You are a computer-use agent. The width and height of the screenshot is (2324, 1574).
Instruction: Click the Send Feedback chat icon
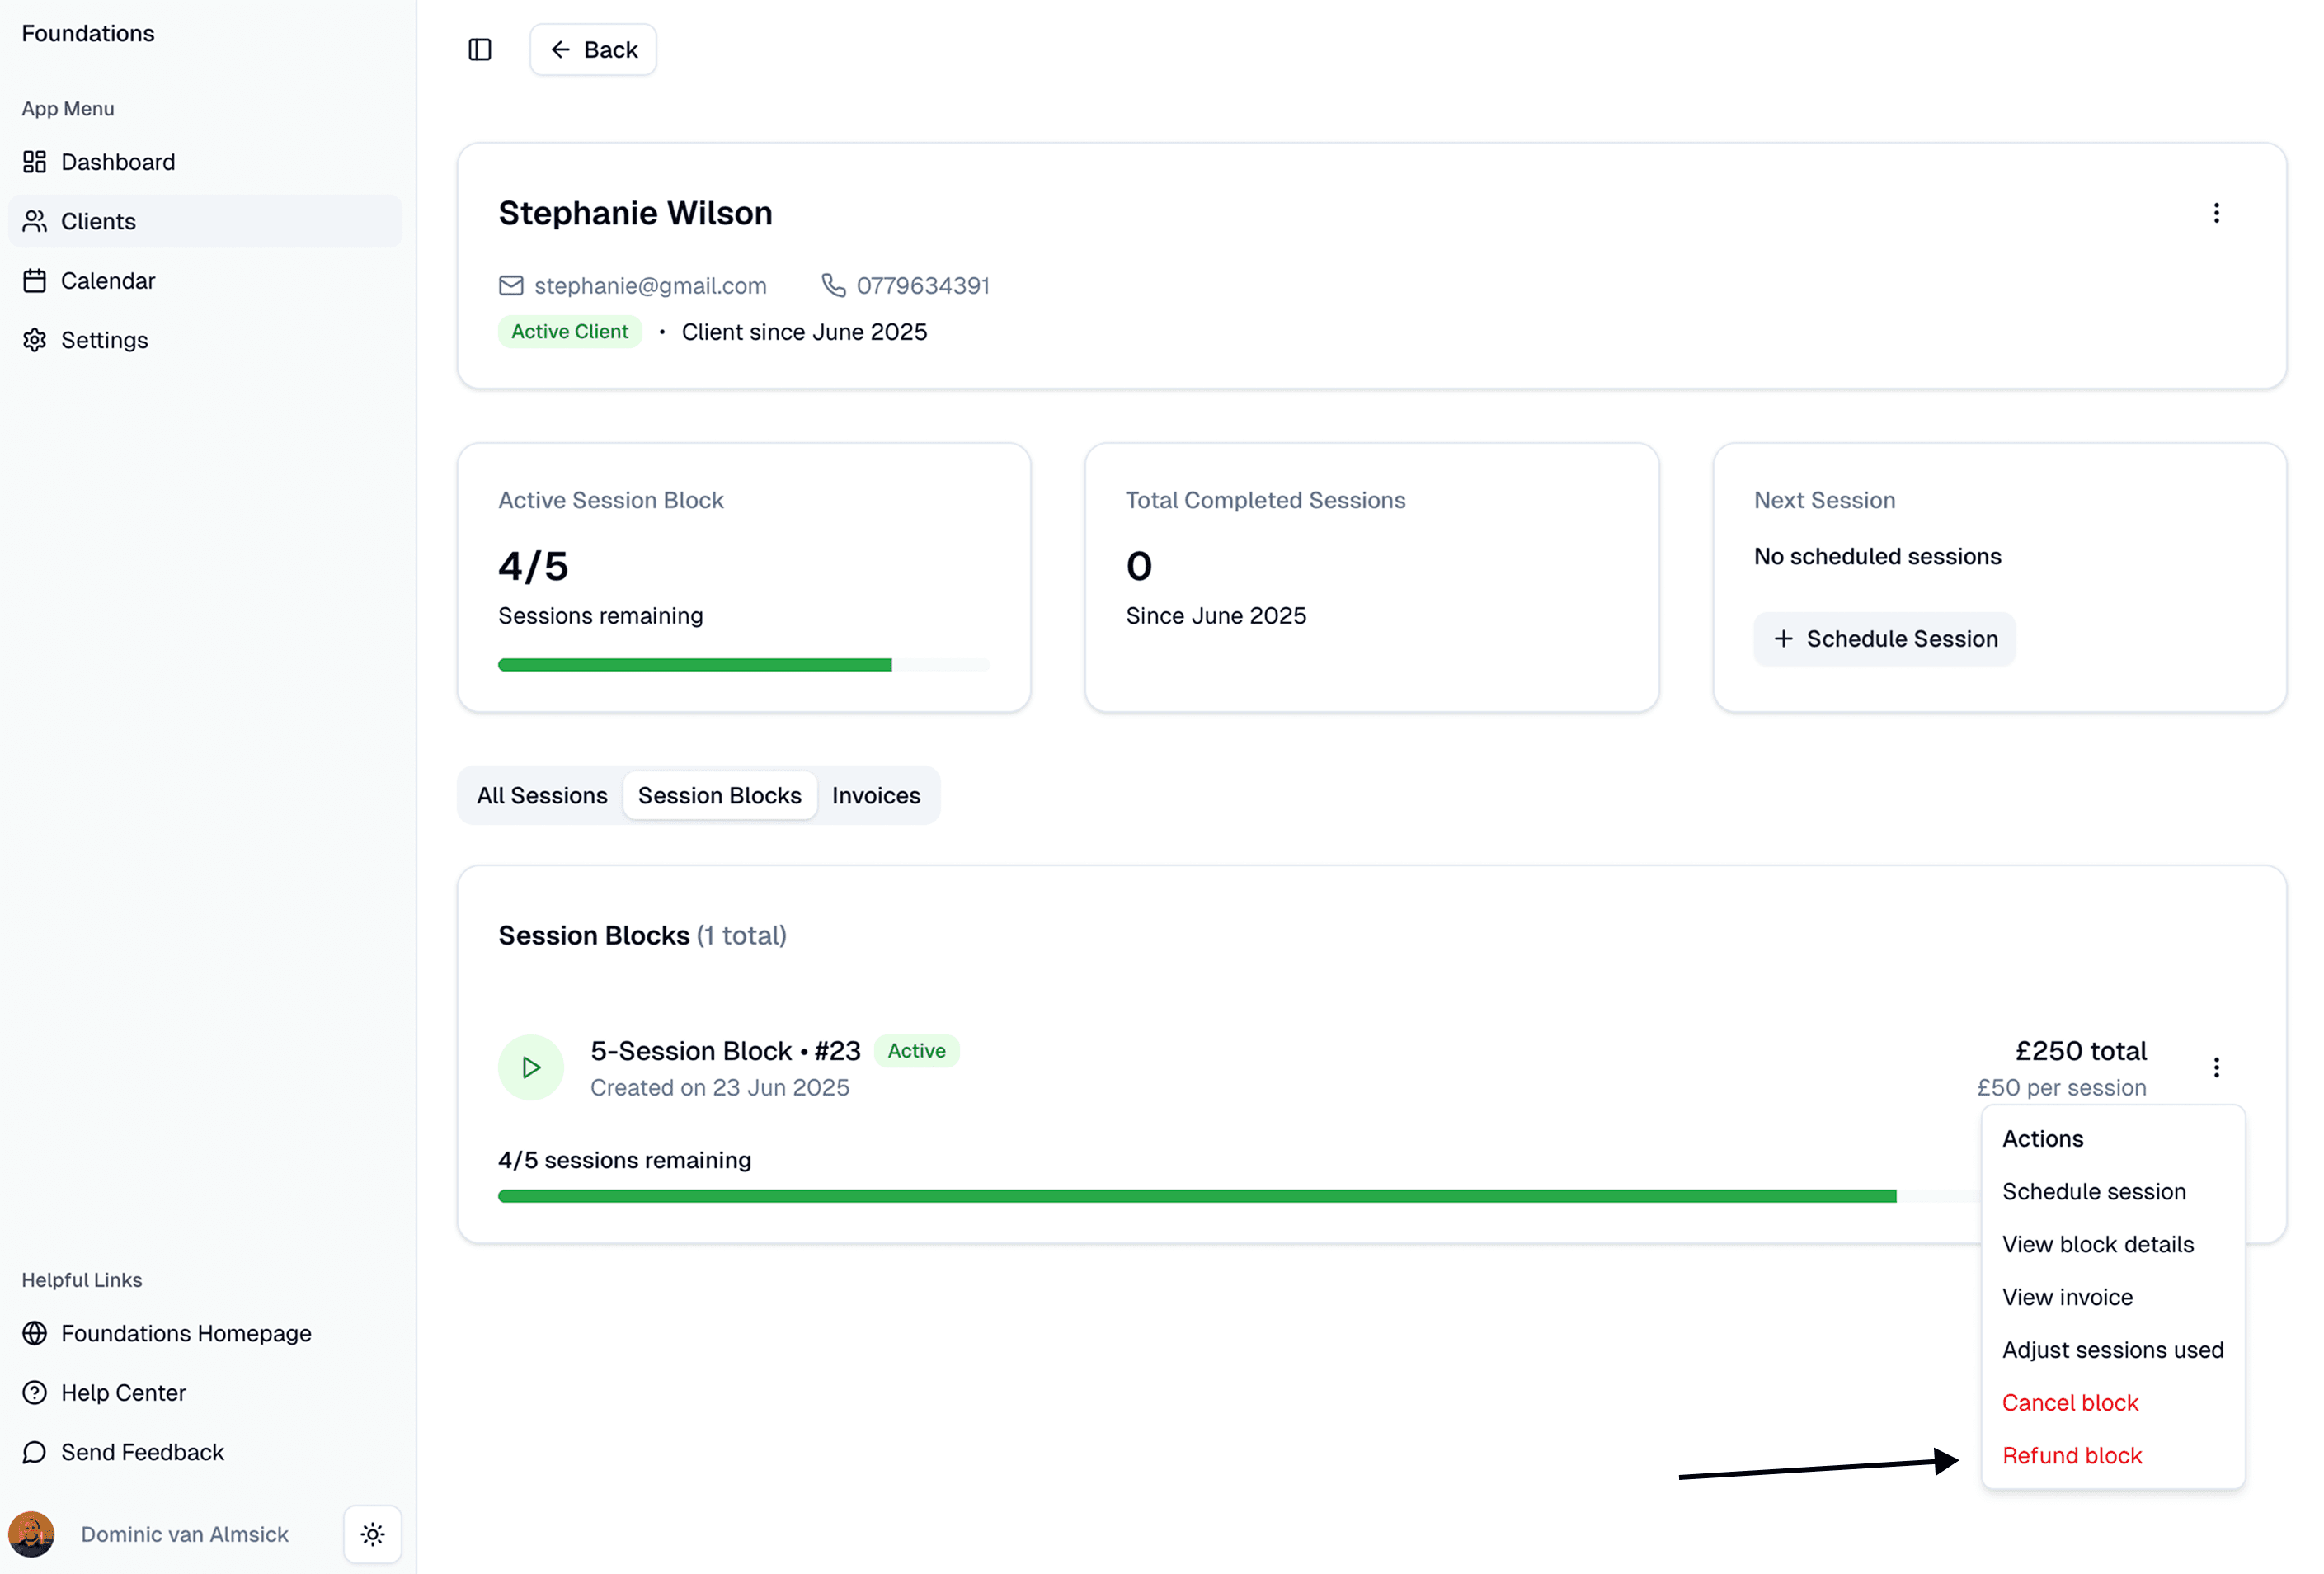click(35, 1452)
